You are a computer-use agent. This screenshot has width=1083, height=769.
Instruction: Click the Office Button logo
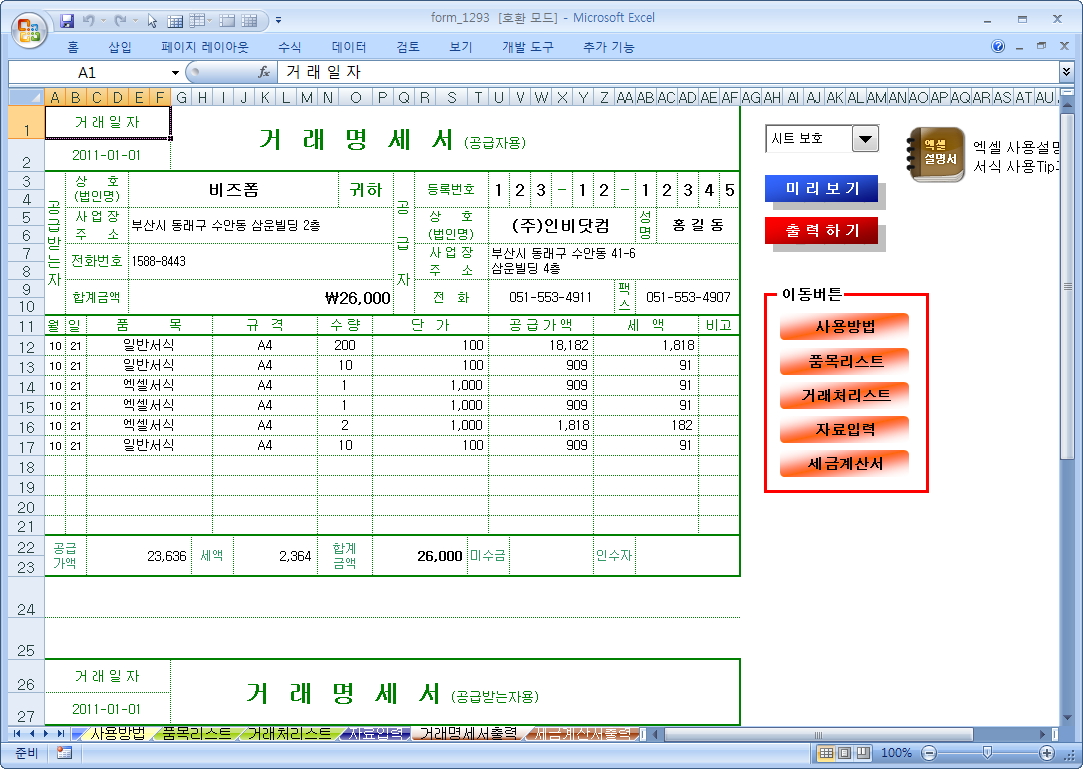[x=28, y=27]
